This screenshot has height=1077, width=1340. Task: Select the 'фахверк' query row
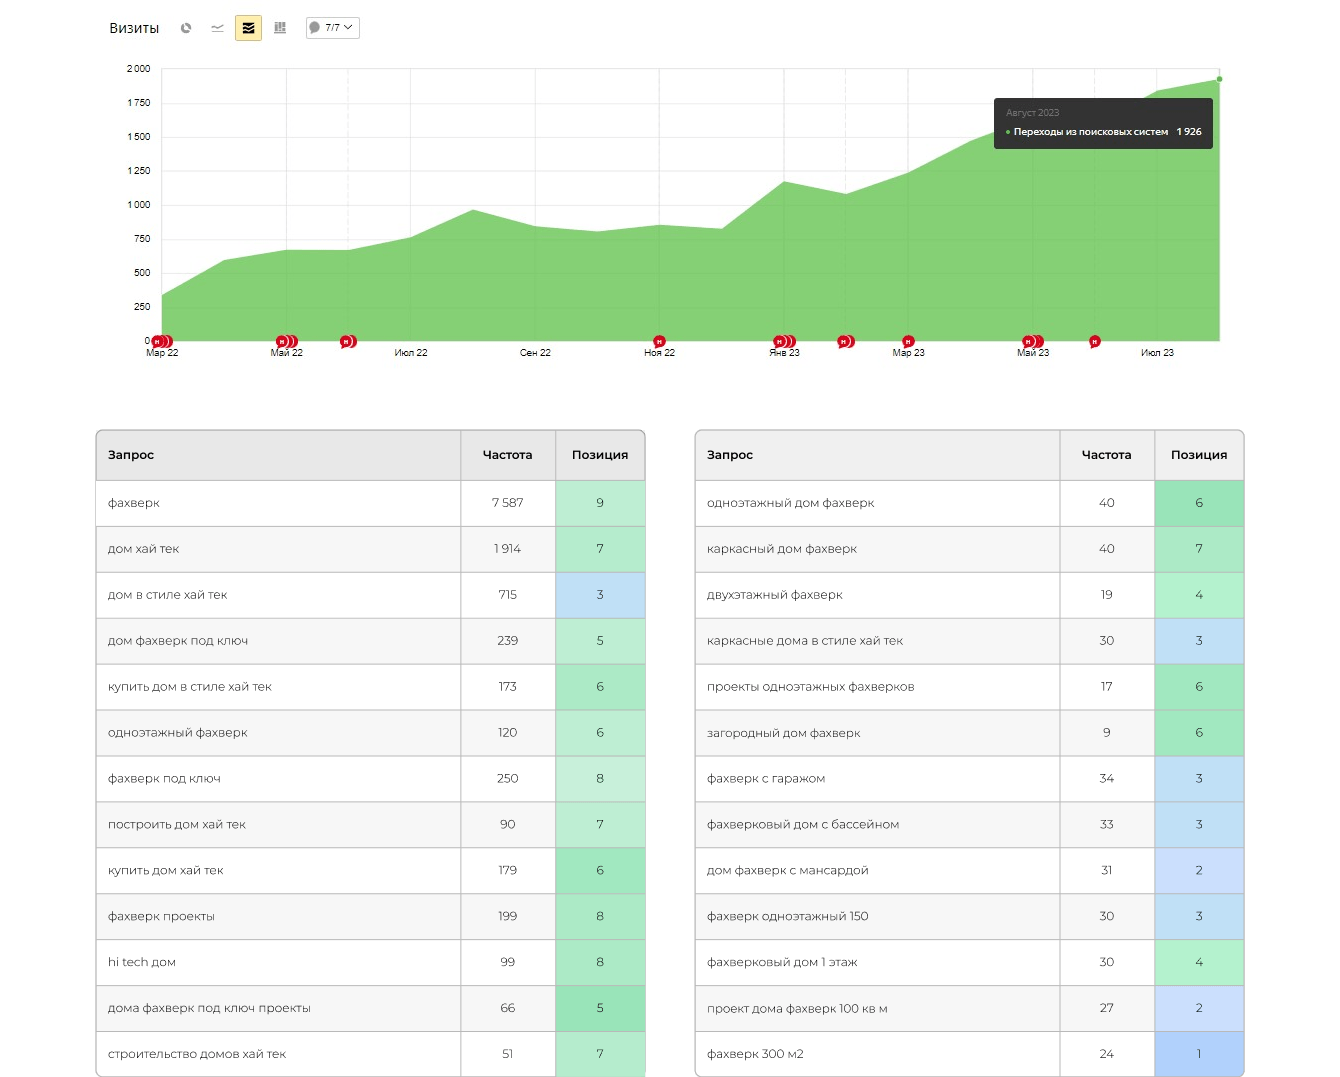pos(370,503)
